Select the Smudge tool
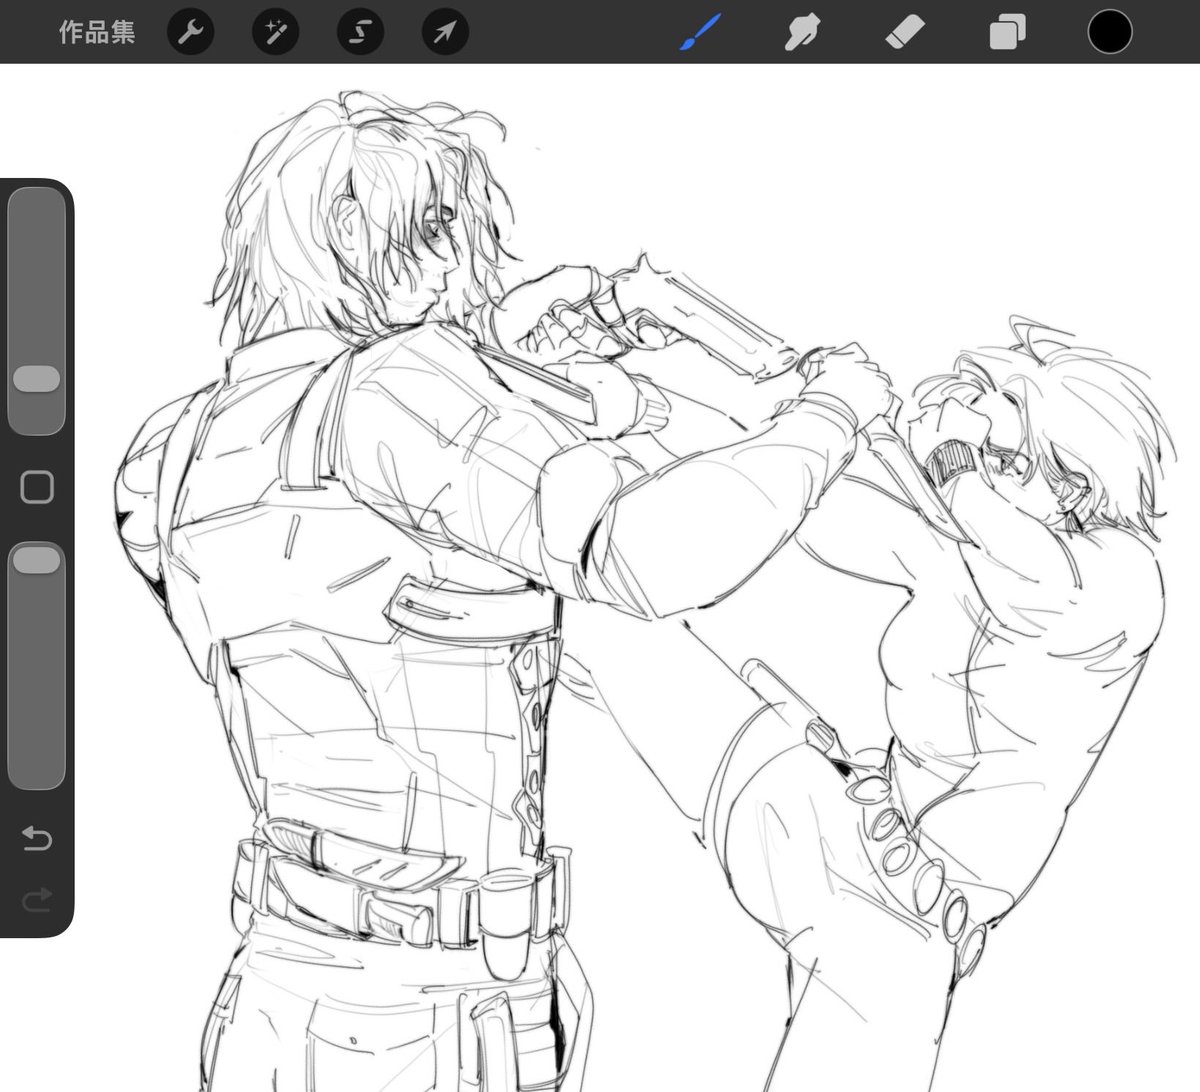The height and width of the screenshot is (1092, 1200). 801,33
